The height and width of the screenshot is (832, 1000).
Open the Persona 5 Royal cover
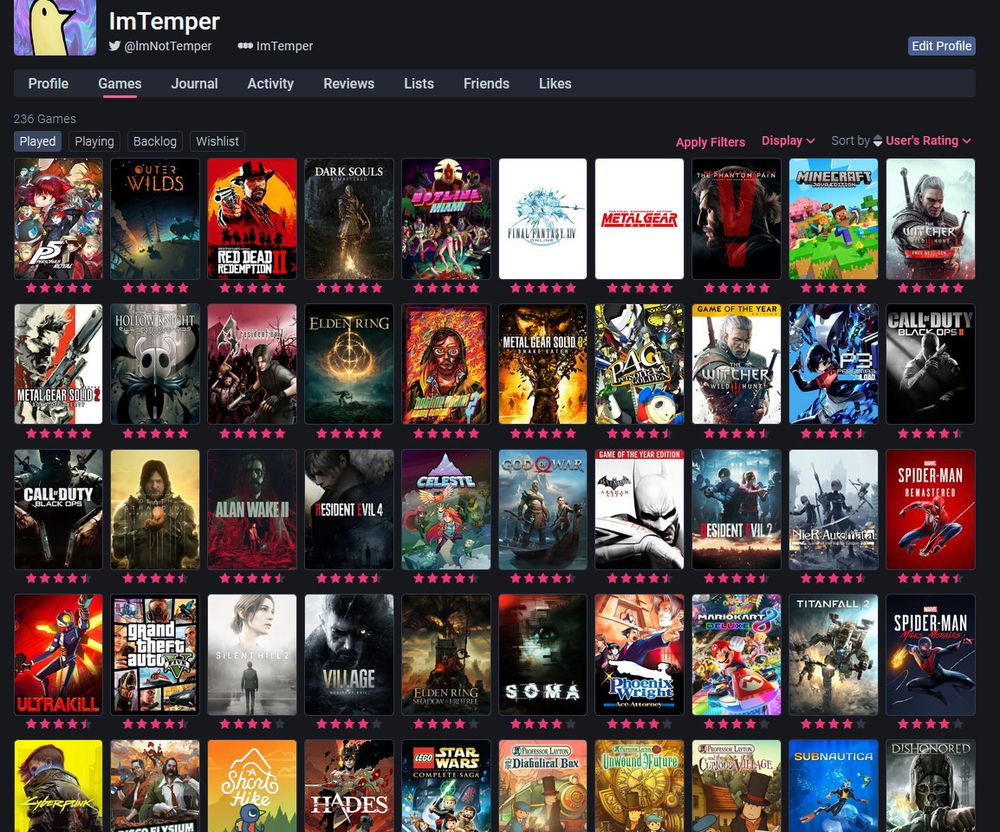pyautogui.click(x=59, y=219)
